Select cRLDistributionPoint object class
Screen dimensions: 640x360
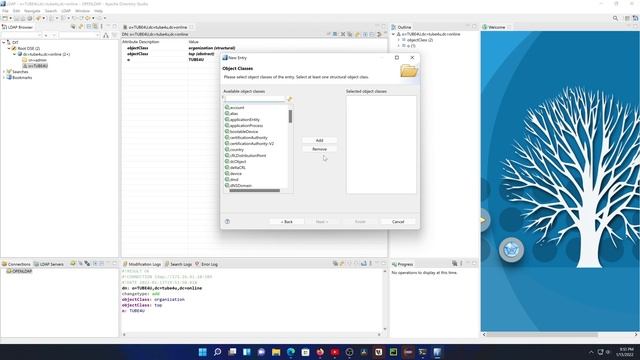click(x=246, y=156)
